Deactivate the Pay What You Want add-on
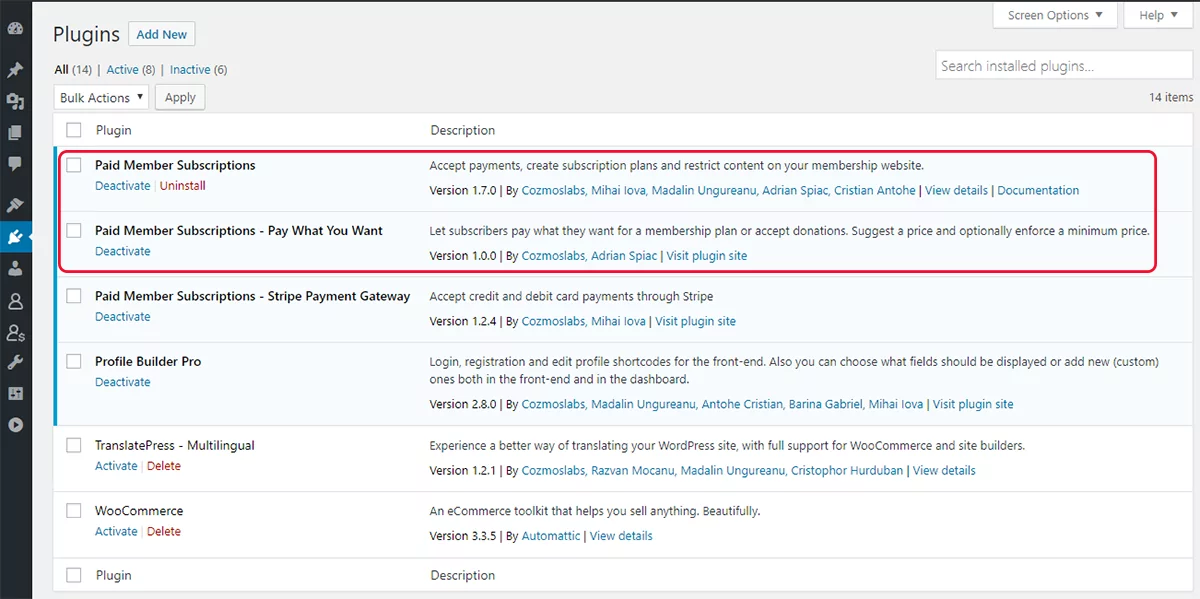 123,251
